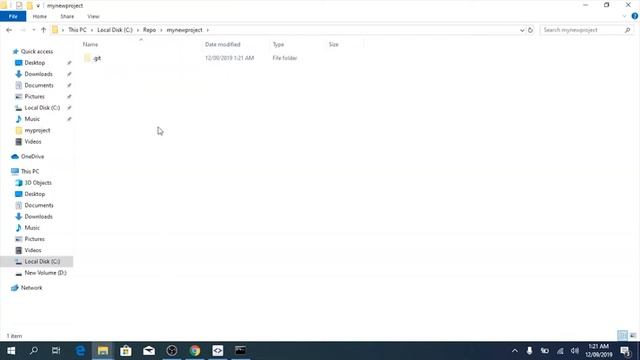Click the microphone tray icon
Viewport: 640px width, 360px height.
(529, 351)
